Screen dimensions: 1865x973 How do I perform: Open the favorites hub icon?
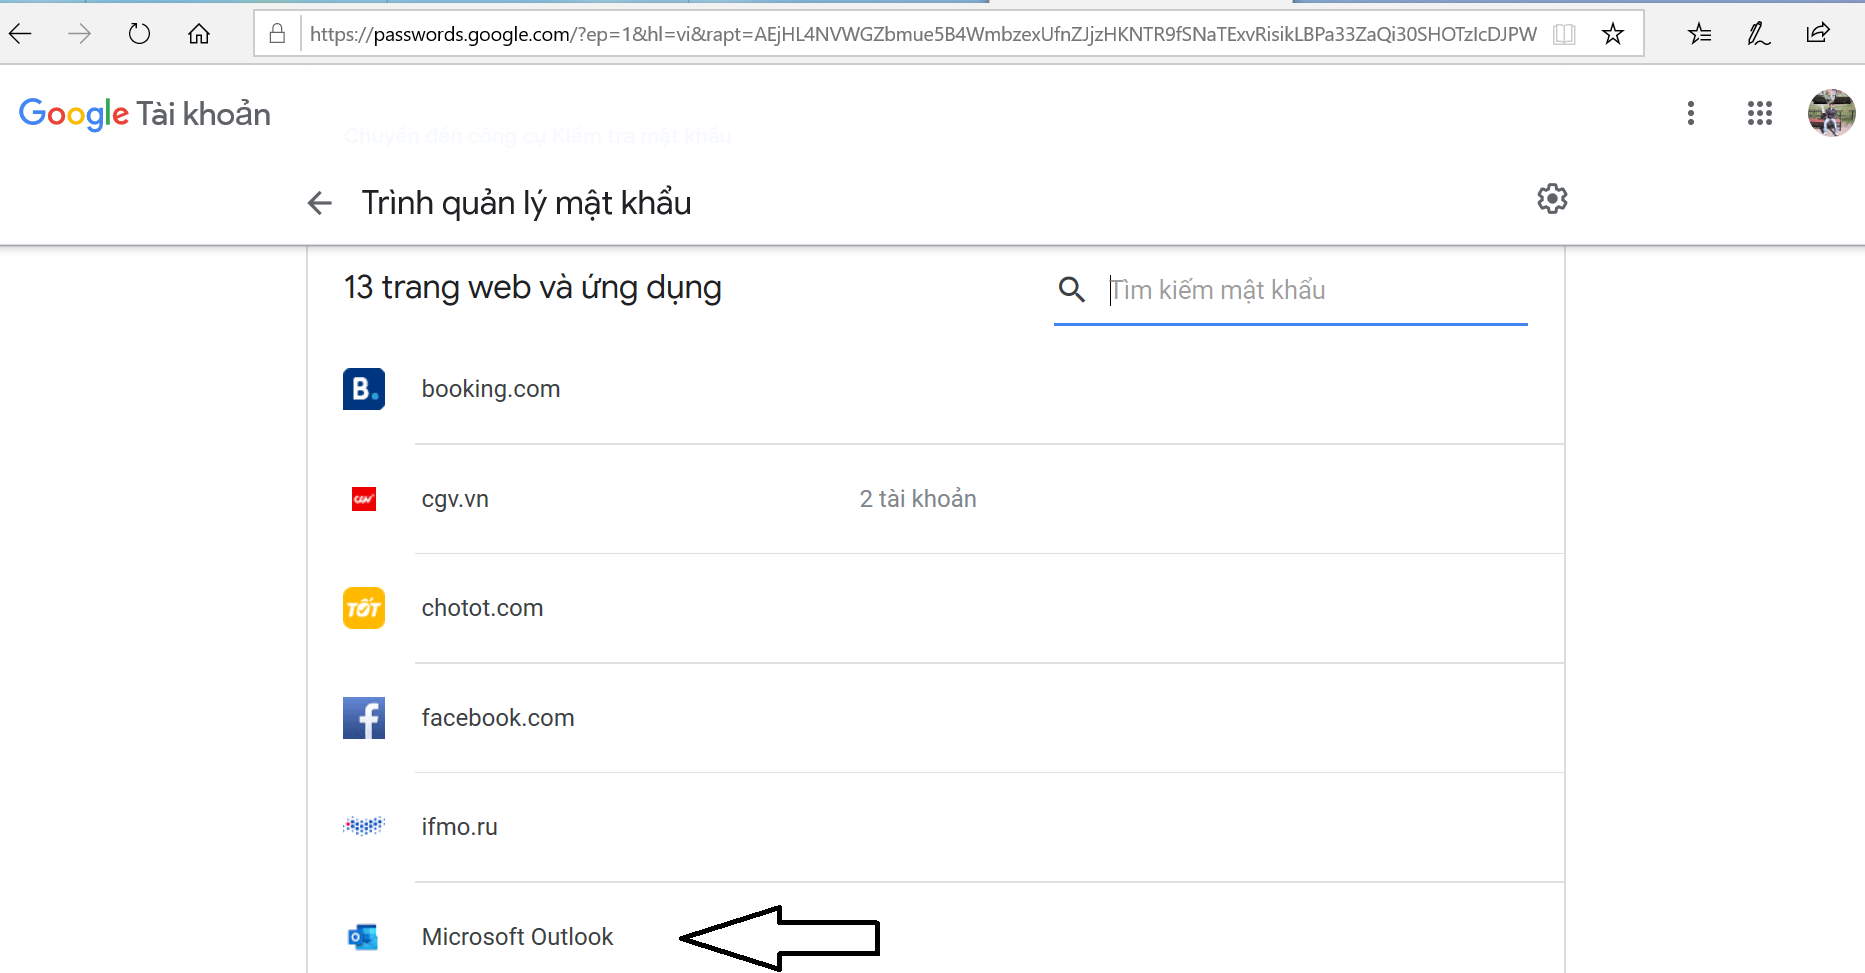(1699, 34)
